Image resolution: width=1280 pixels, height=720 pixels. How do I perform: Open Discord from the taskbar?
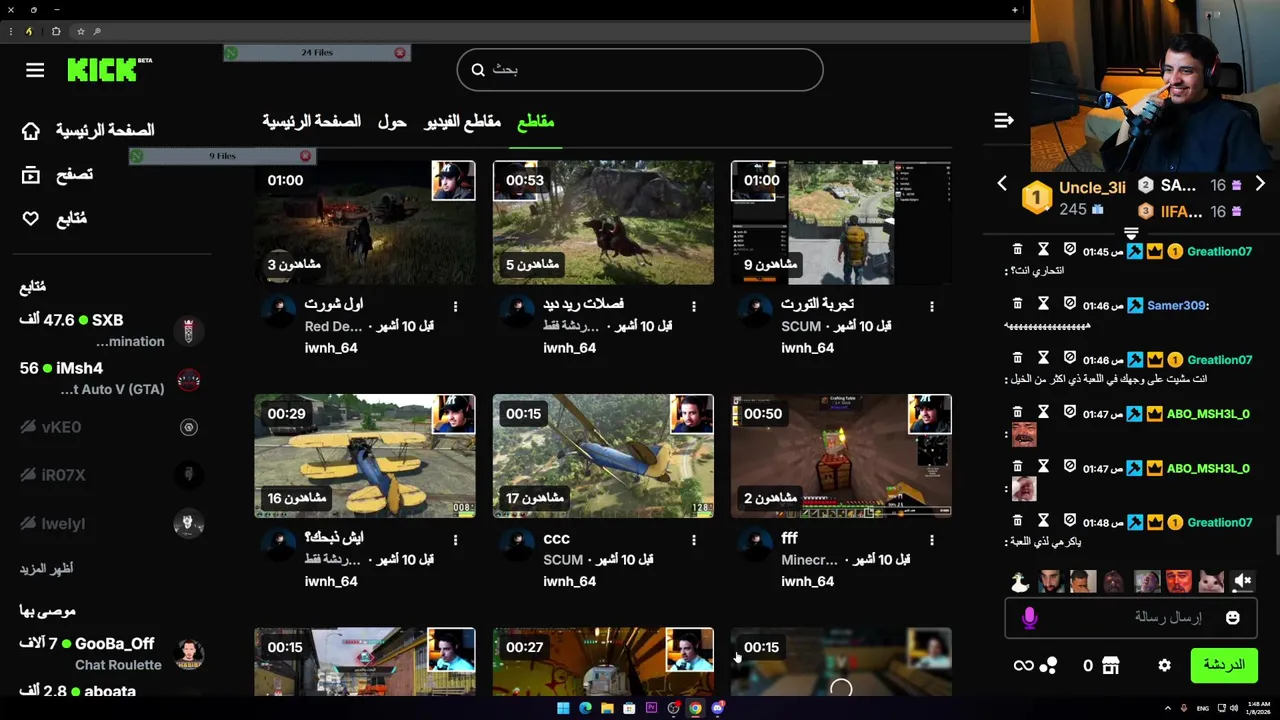click(717, 708)
